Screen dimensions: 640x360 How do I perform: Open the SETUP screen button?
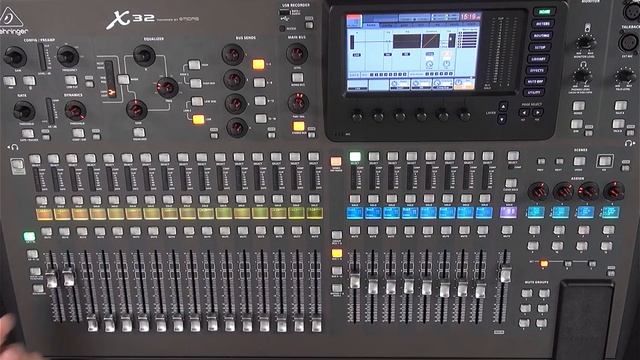click(540, 47)
